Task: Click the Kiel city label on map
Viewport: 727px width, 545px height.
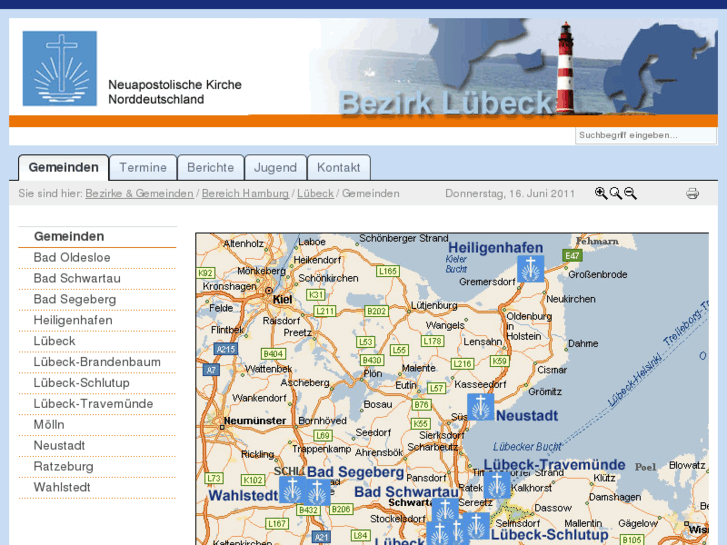Action: point(282,299)
